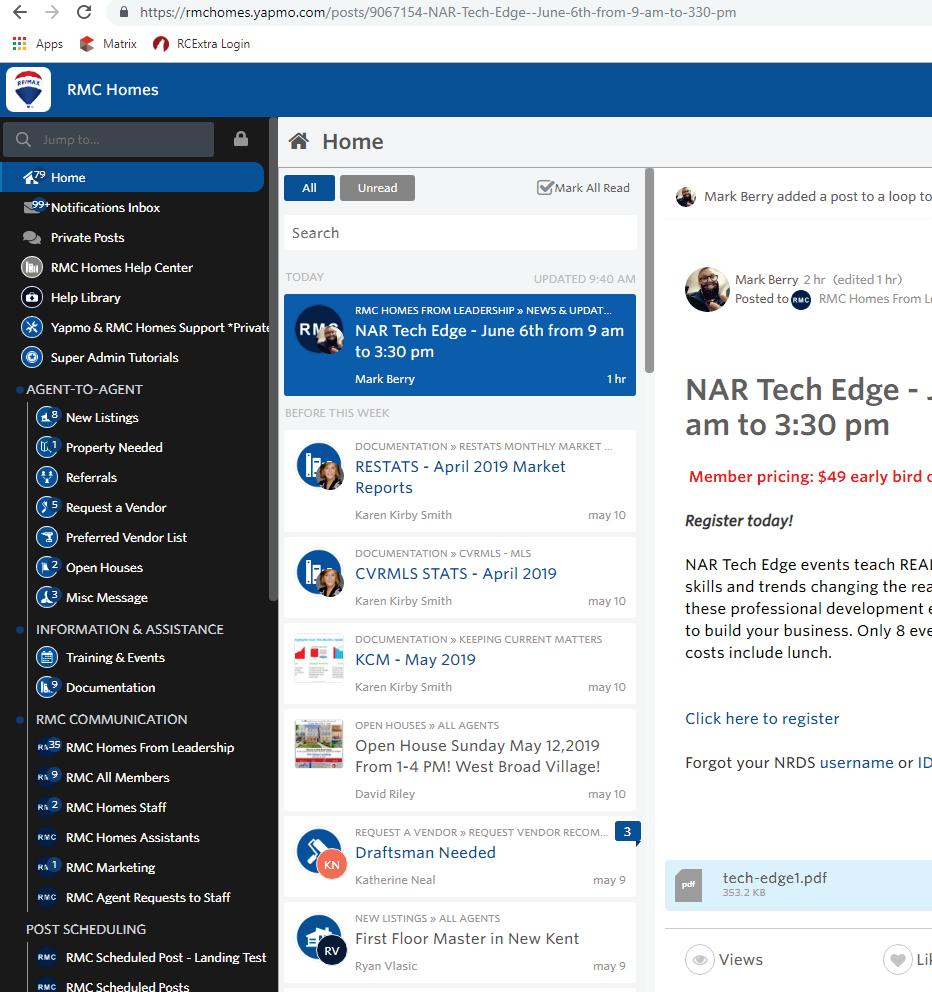This screenshot has width=932, height=992.
Task: Collapse INFORMATION & ASSISTANCE section
Action: (x=129, y=629)
